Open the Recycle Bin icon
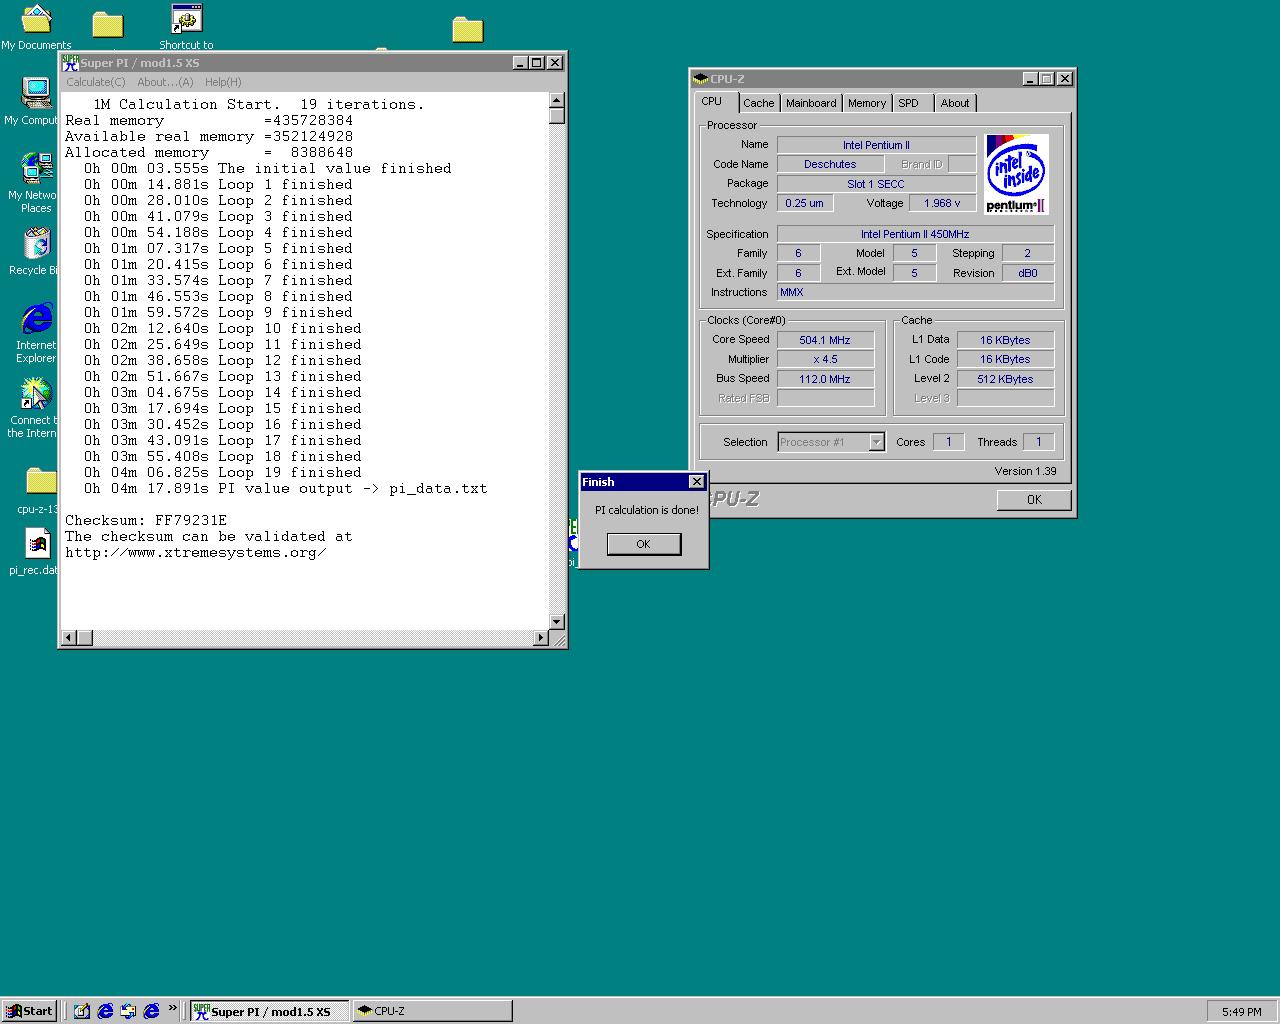The height and width of the screenshot is (1024, 1280). [34, 251]
